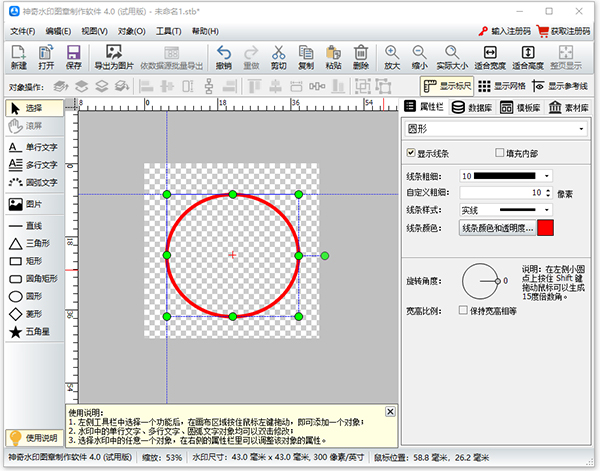Click the 撤销 (Undo) arrow icon
Viewport: 600px width, 471px height.
(223, 57)
